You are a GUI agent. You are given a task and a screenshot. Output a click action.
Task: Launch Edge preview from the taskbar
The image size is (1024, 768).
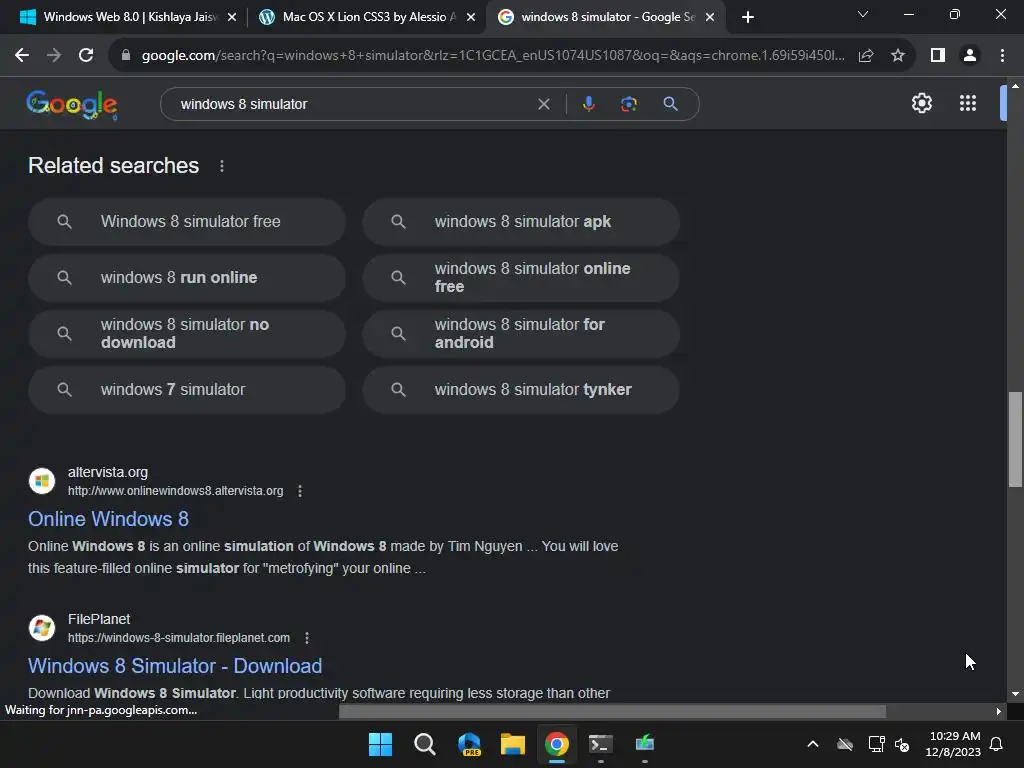469,744
